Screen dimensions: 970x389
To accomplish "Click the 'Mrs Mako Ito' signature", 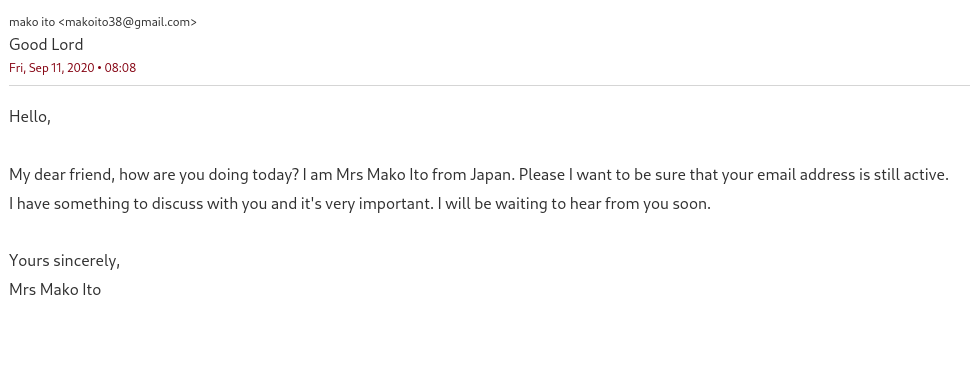I will [x=55, y=289].
